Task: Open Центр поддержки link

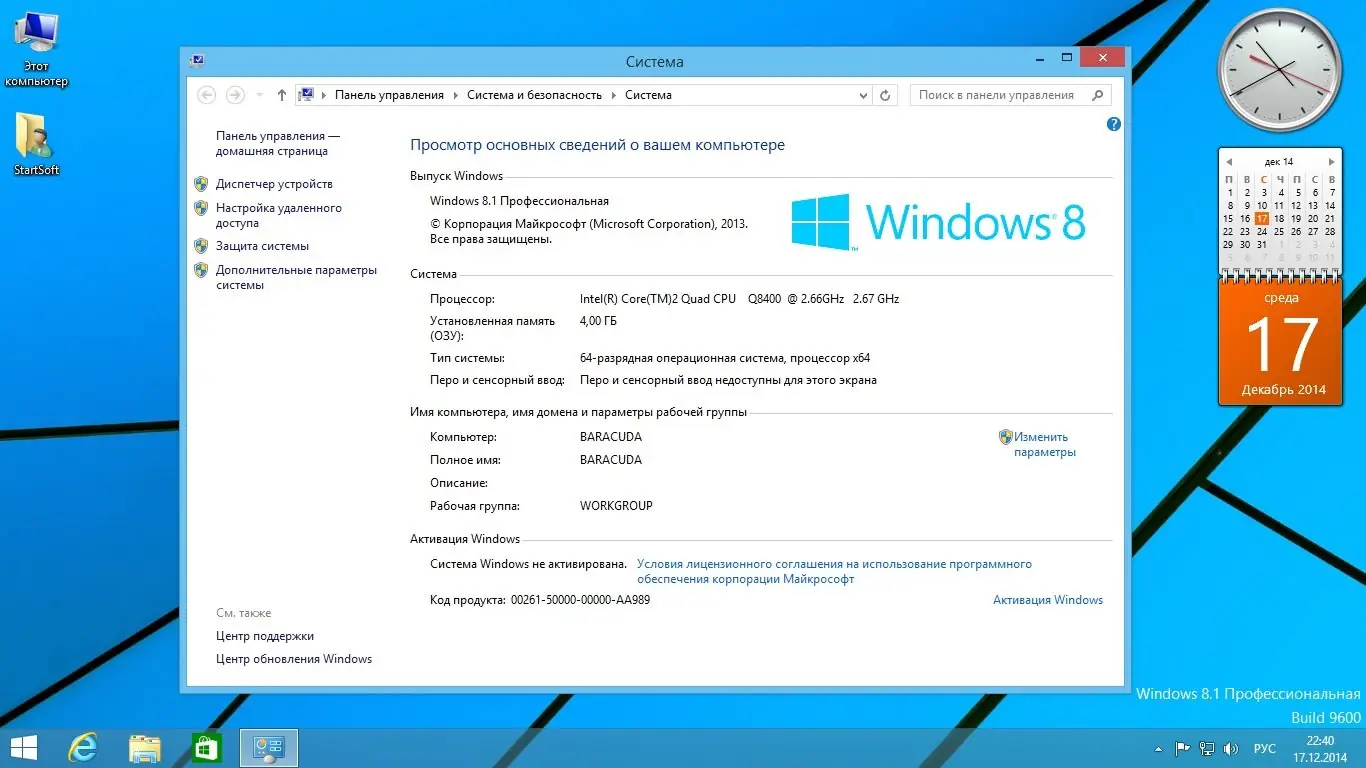Action: point(265,636)
